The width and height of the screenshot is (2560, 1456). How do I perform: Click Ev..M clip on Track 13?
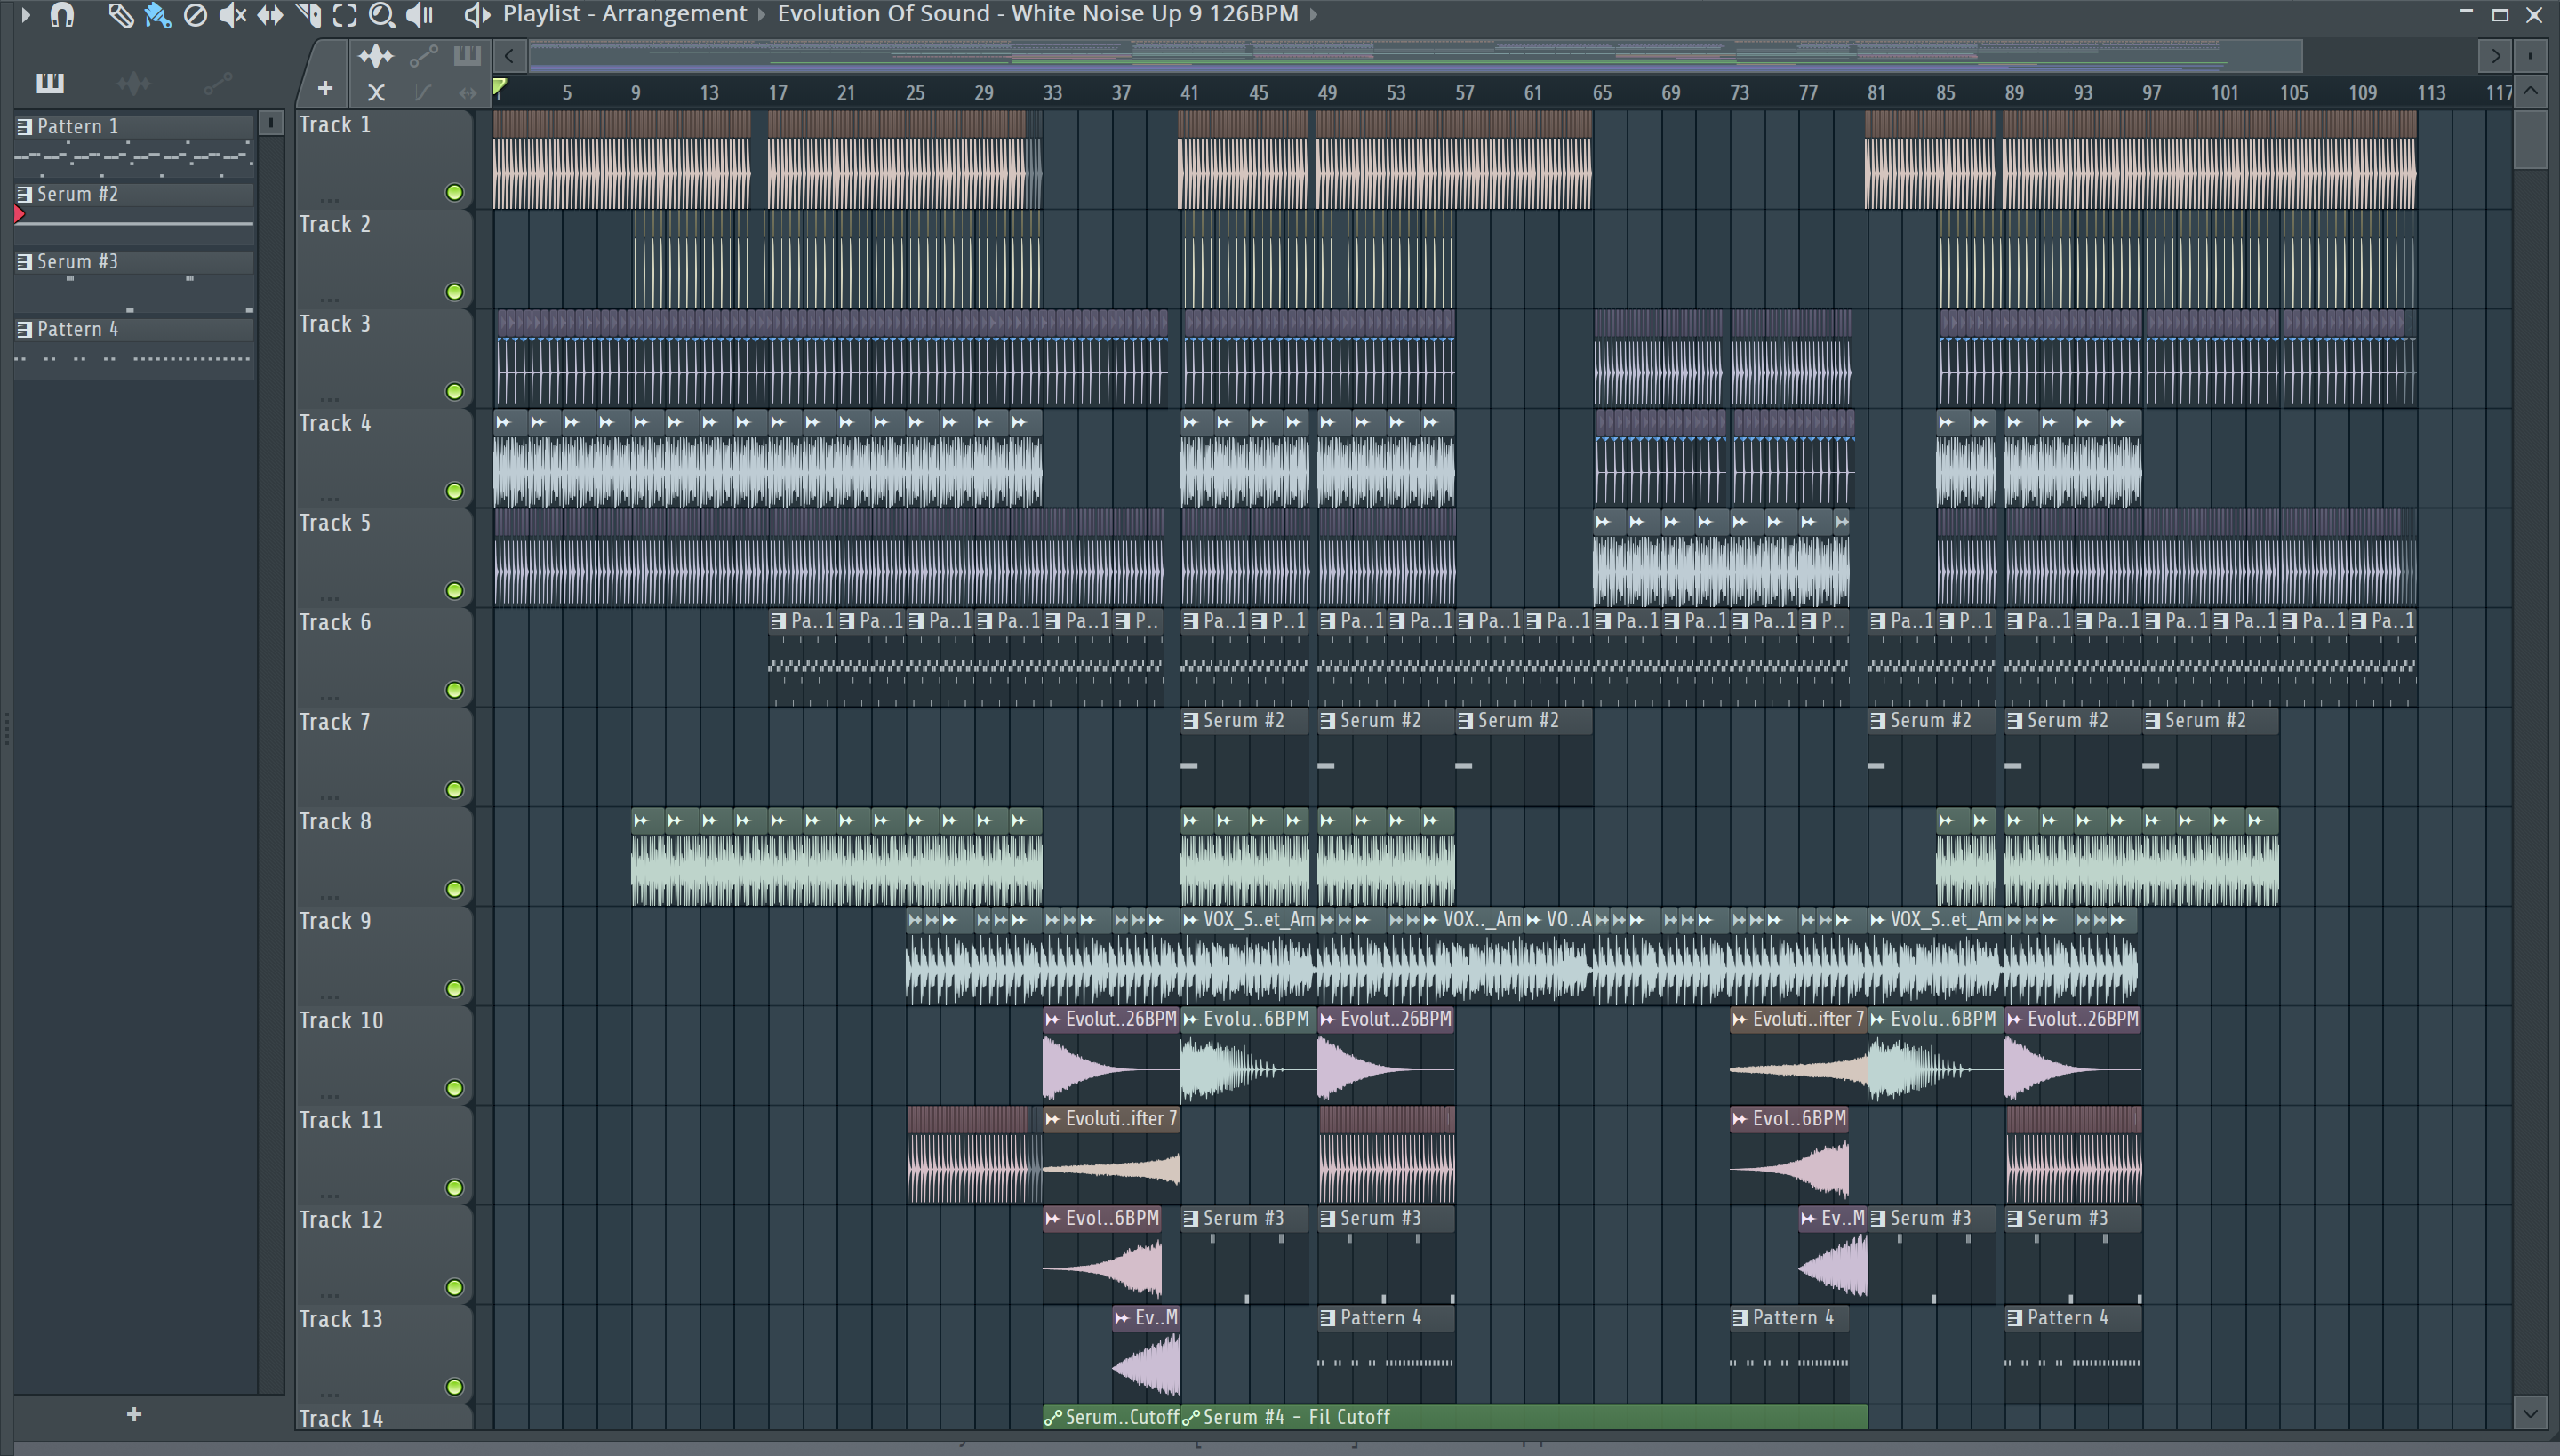pos(1146,1352)
